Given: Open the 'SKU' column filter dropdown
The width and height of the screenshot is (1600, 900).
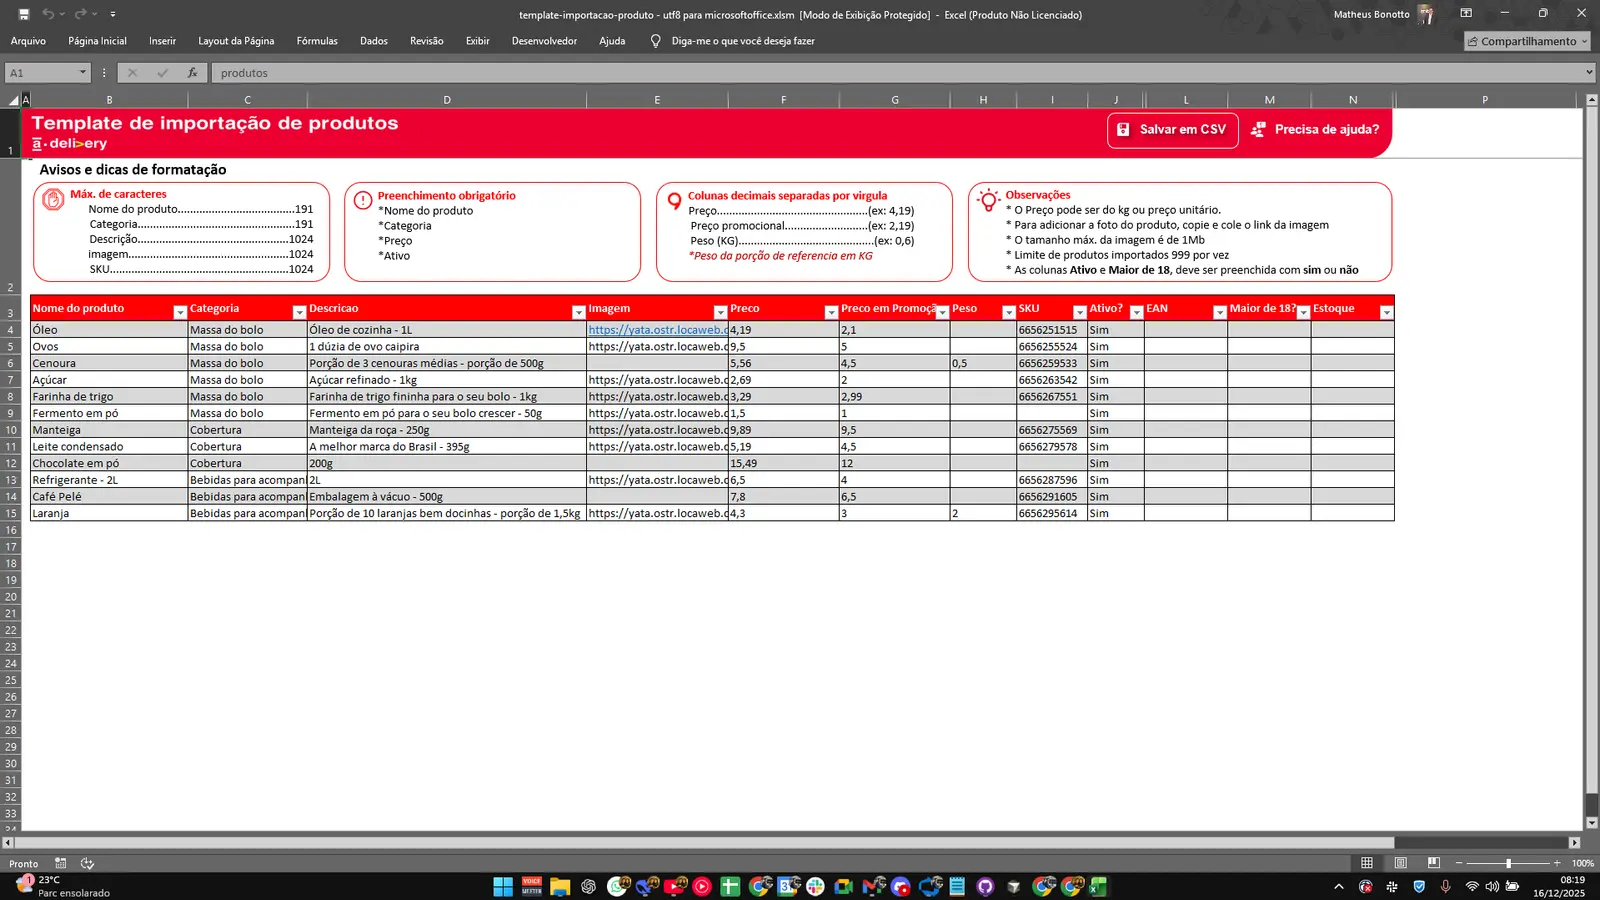Looking at the screenshot, I should click(1080, 313).
